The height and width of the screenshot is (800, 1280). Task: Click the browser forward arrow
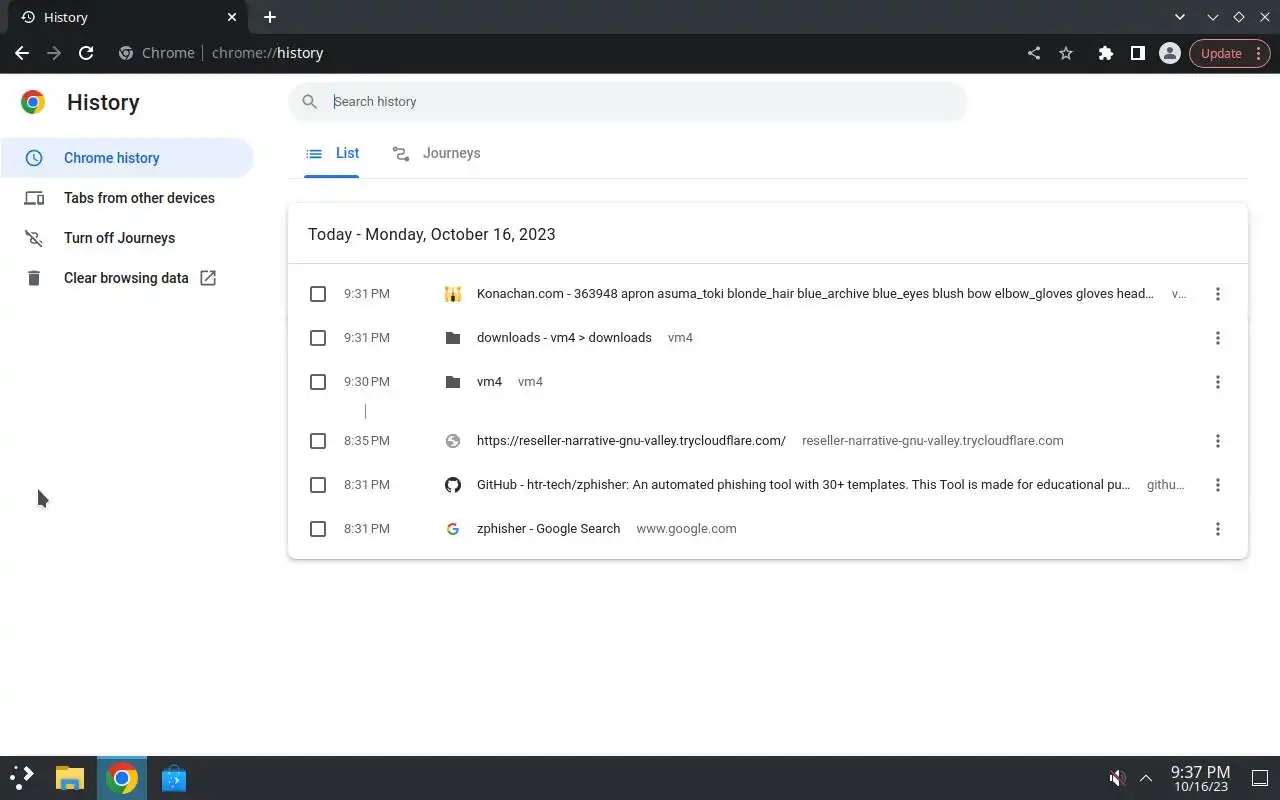(54, 53)
